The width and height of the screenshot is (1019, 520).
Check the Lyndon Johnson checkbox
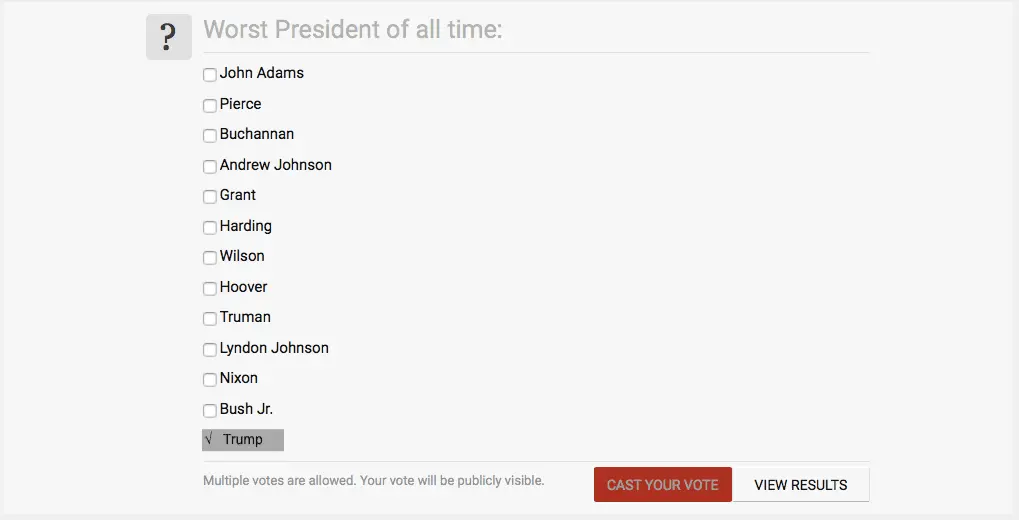210,349
